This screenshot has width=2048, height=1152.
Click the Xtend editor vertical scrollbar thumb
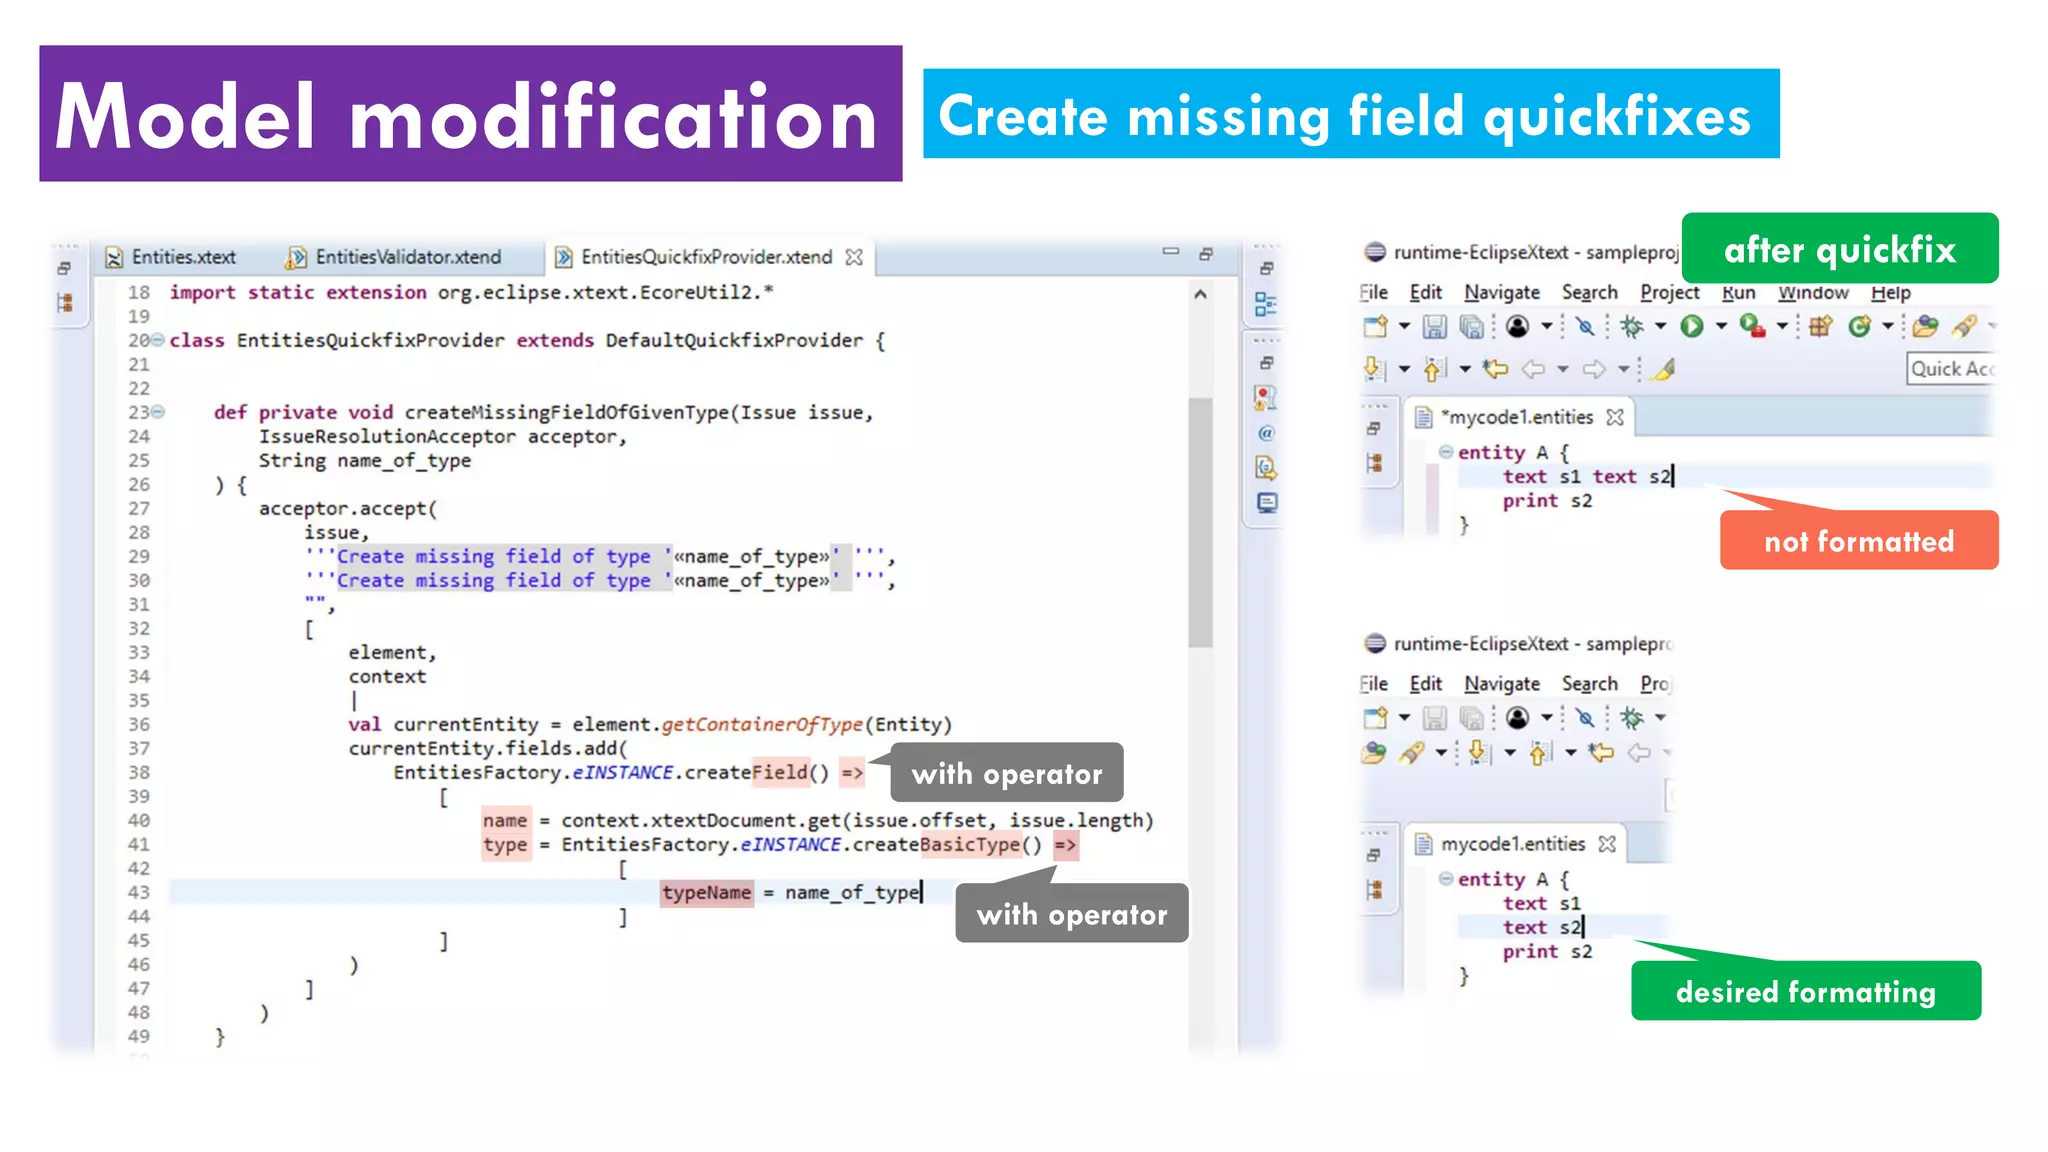(x=1200, y=523)
